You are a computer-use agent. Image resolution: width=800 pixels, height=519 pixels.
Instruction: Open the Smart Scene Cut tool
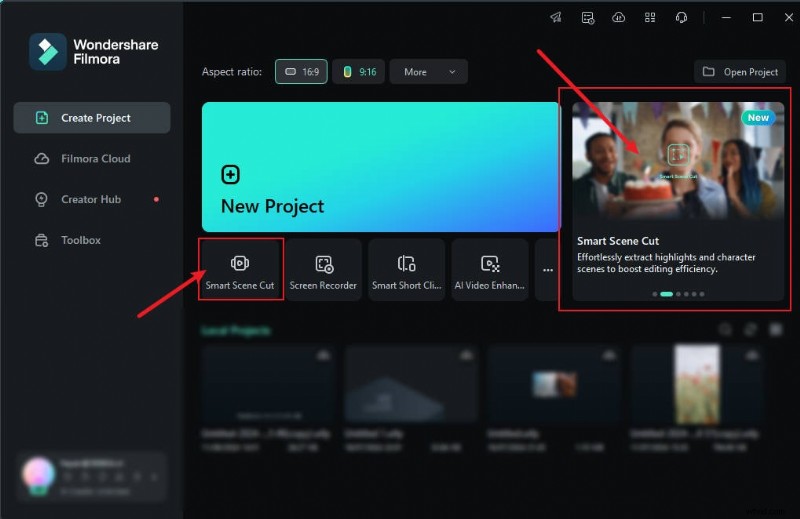coord(240,270)
